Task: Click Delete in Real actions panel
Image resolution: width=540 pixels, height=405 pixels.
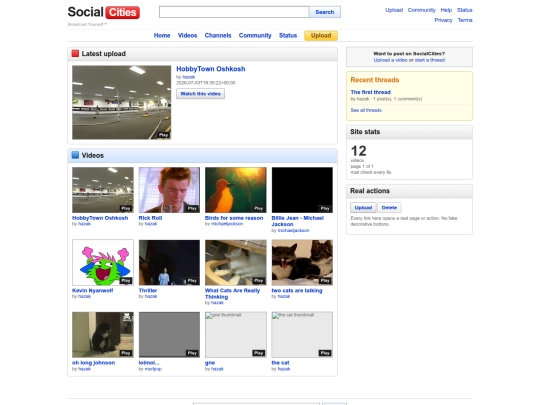Action: pos(389,208)
